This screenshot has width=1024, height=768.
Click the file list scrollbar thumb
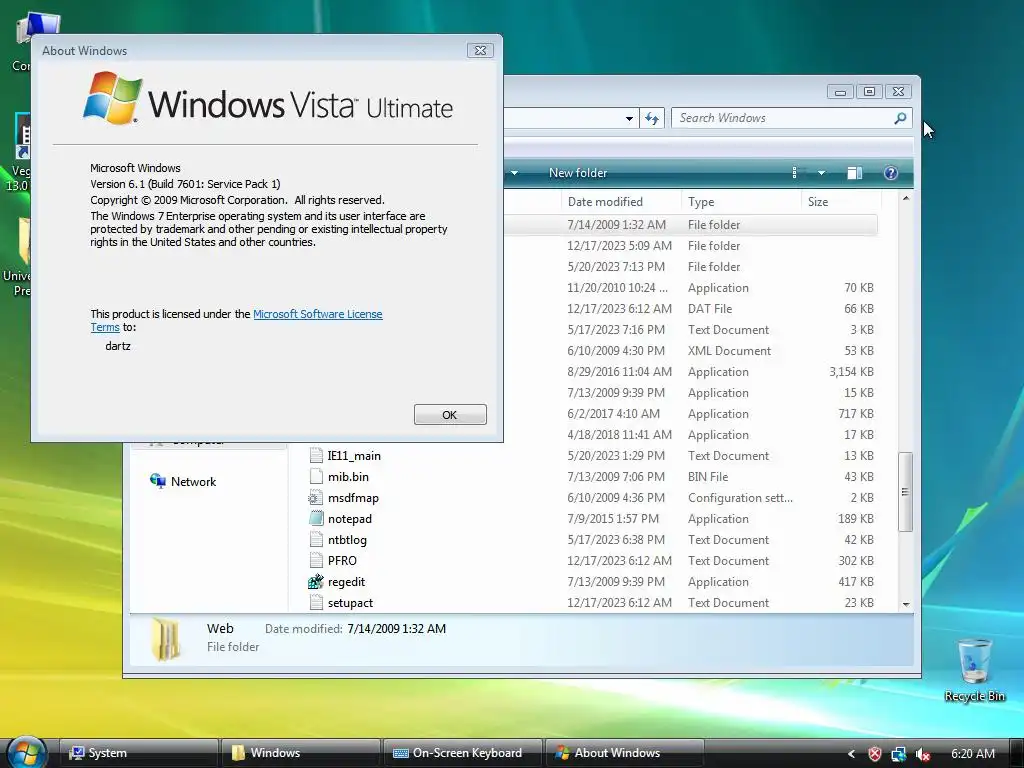pos(906,492)
